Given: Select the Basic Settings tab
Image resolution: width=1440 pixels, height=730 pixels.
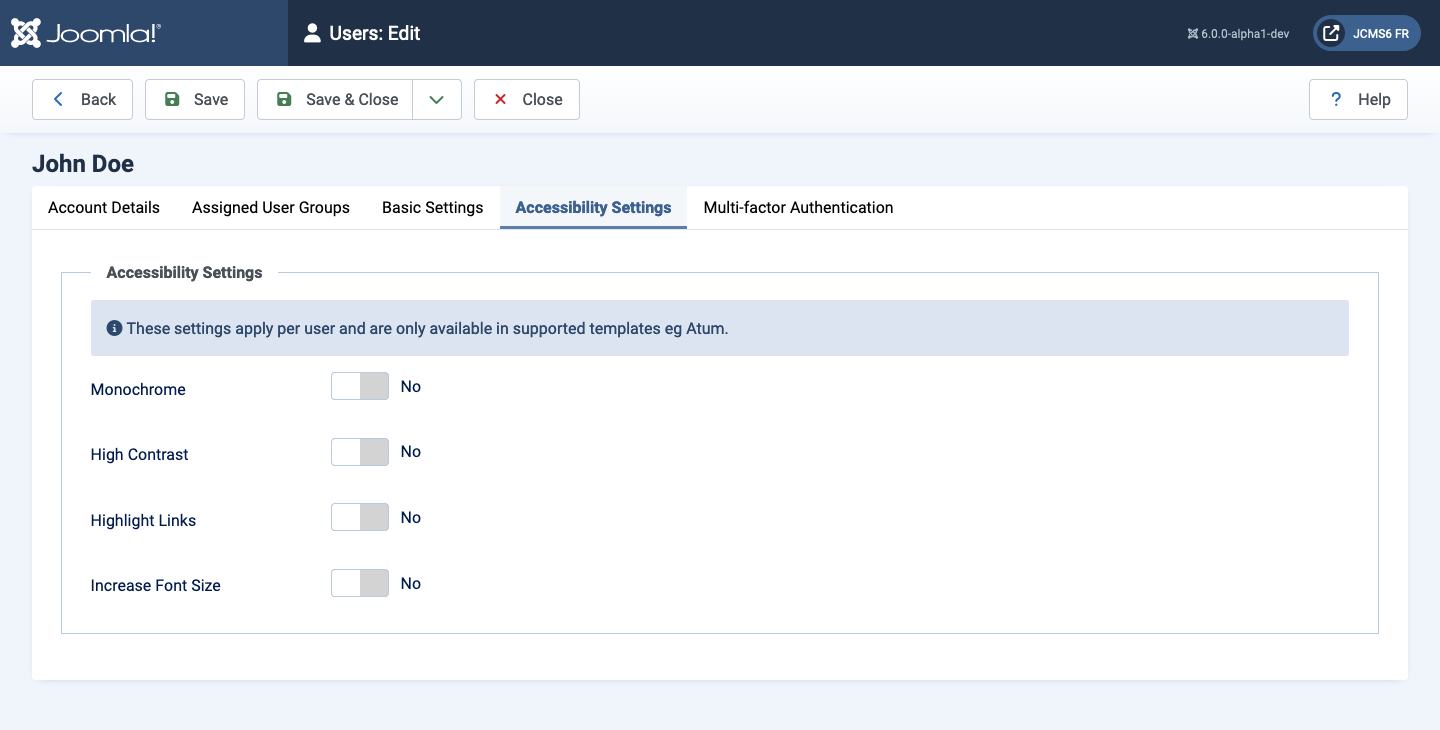Looking at the screenshot, I should (x=433, y=207).
